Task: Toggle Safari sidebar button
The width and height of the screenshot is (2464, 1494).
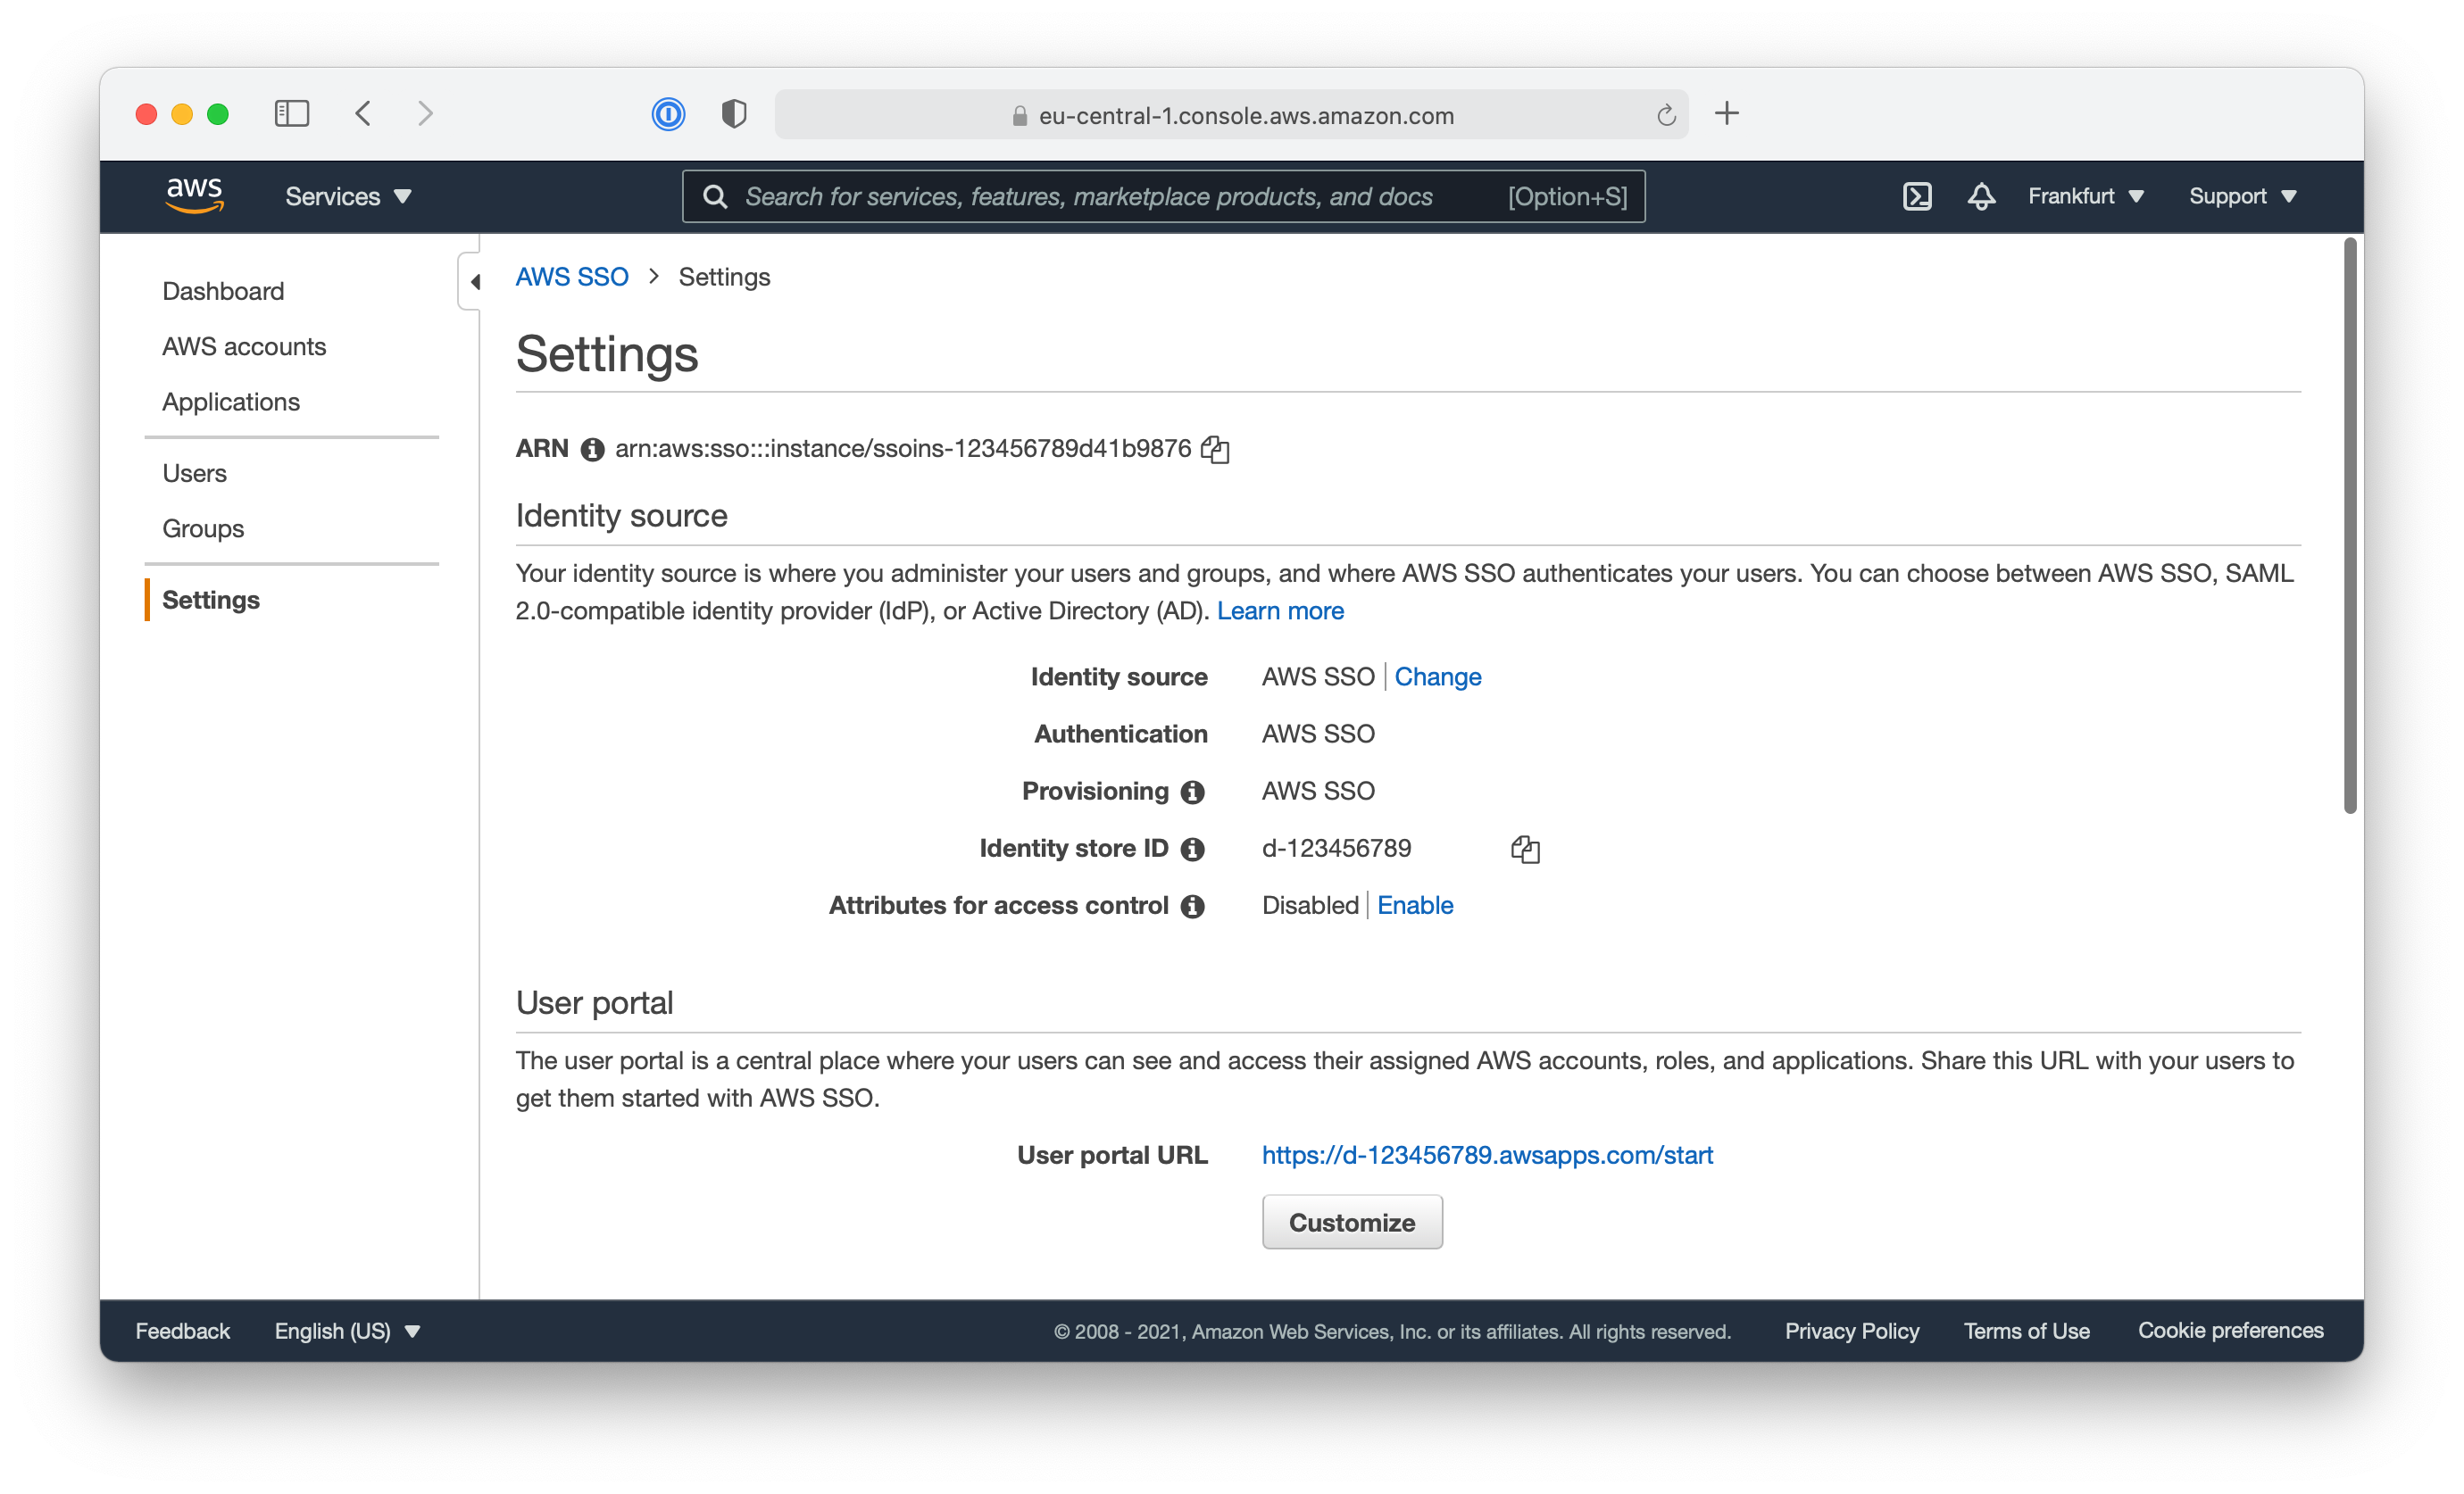Action: point(292,114)
